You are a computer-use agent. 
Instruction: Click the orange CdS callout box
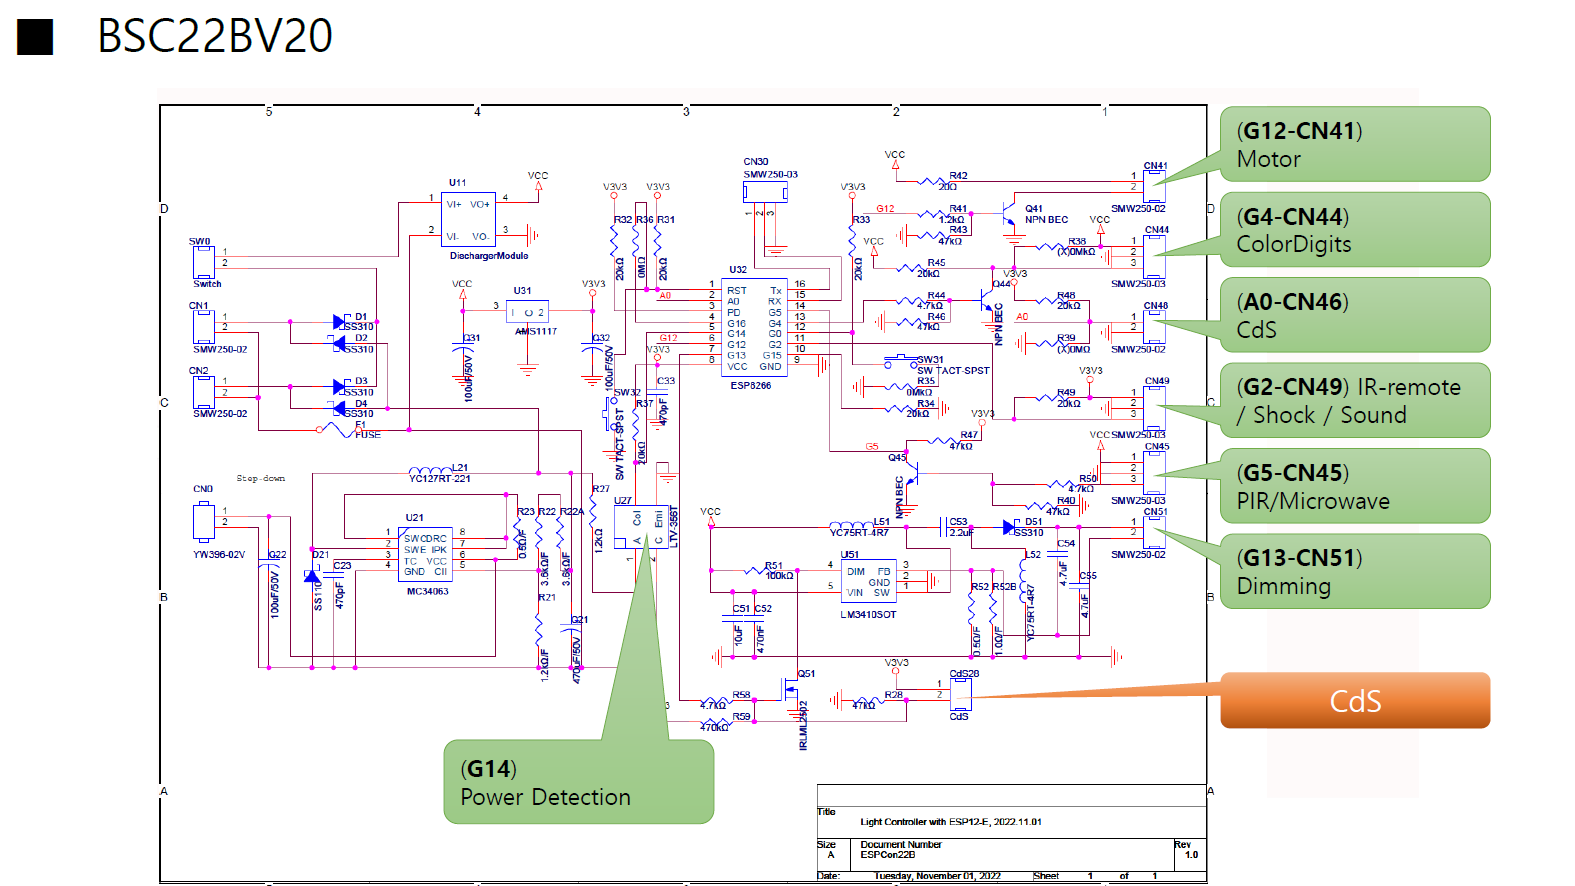pyautogui.click(x=1355, y=700)
